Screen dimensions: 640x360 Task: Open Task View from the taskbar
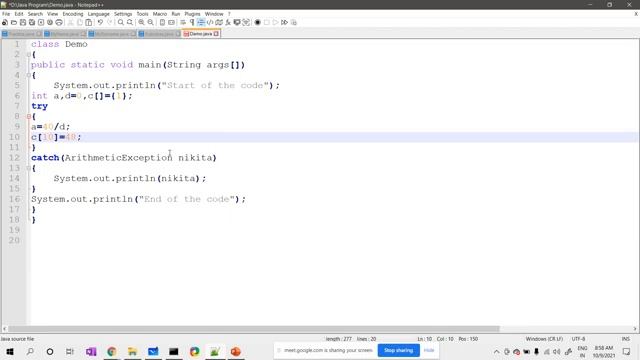[x=70, y=351]
